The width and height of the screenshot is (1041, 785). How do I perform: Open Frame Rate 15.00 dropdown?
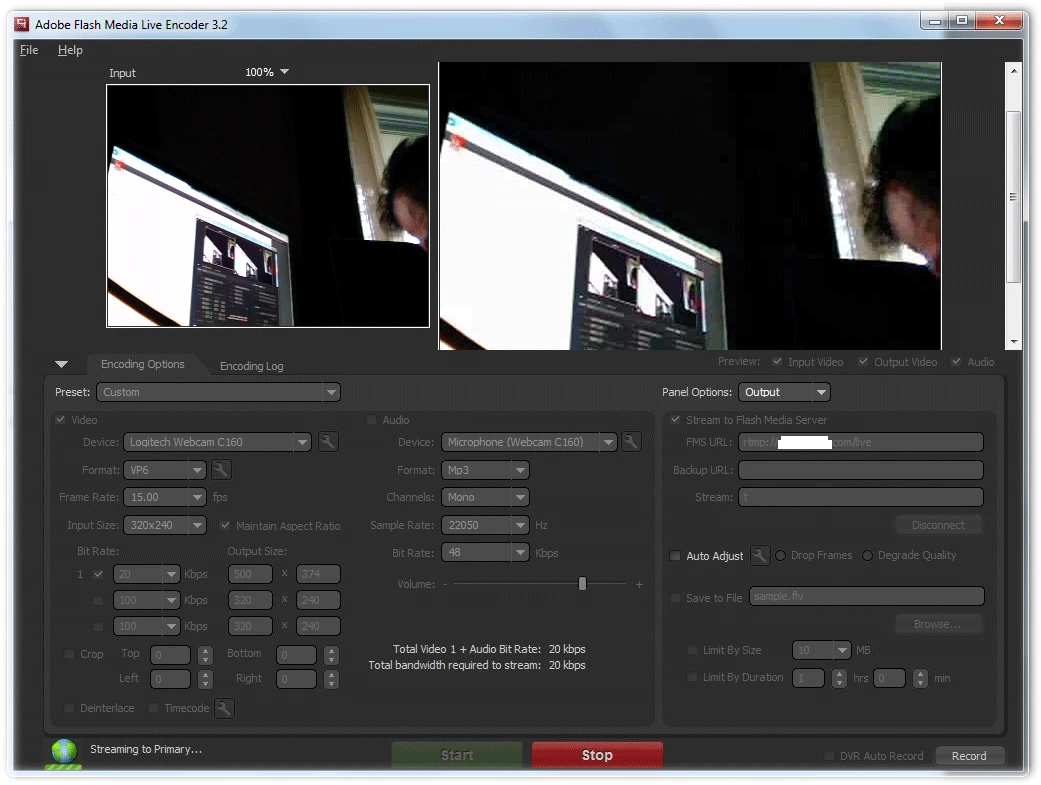[165, 497]
